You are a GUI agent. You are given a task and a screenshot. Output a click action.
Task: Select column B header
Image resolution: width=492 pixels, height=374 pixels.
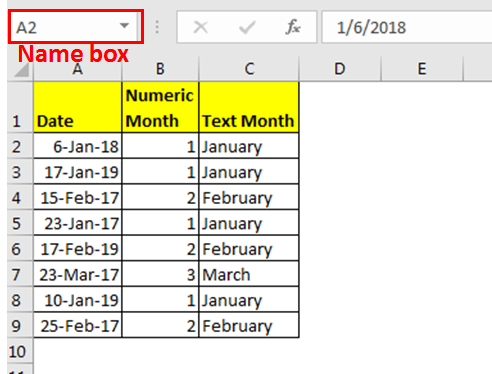[160, 69]
